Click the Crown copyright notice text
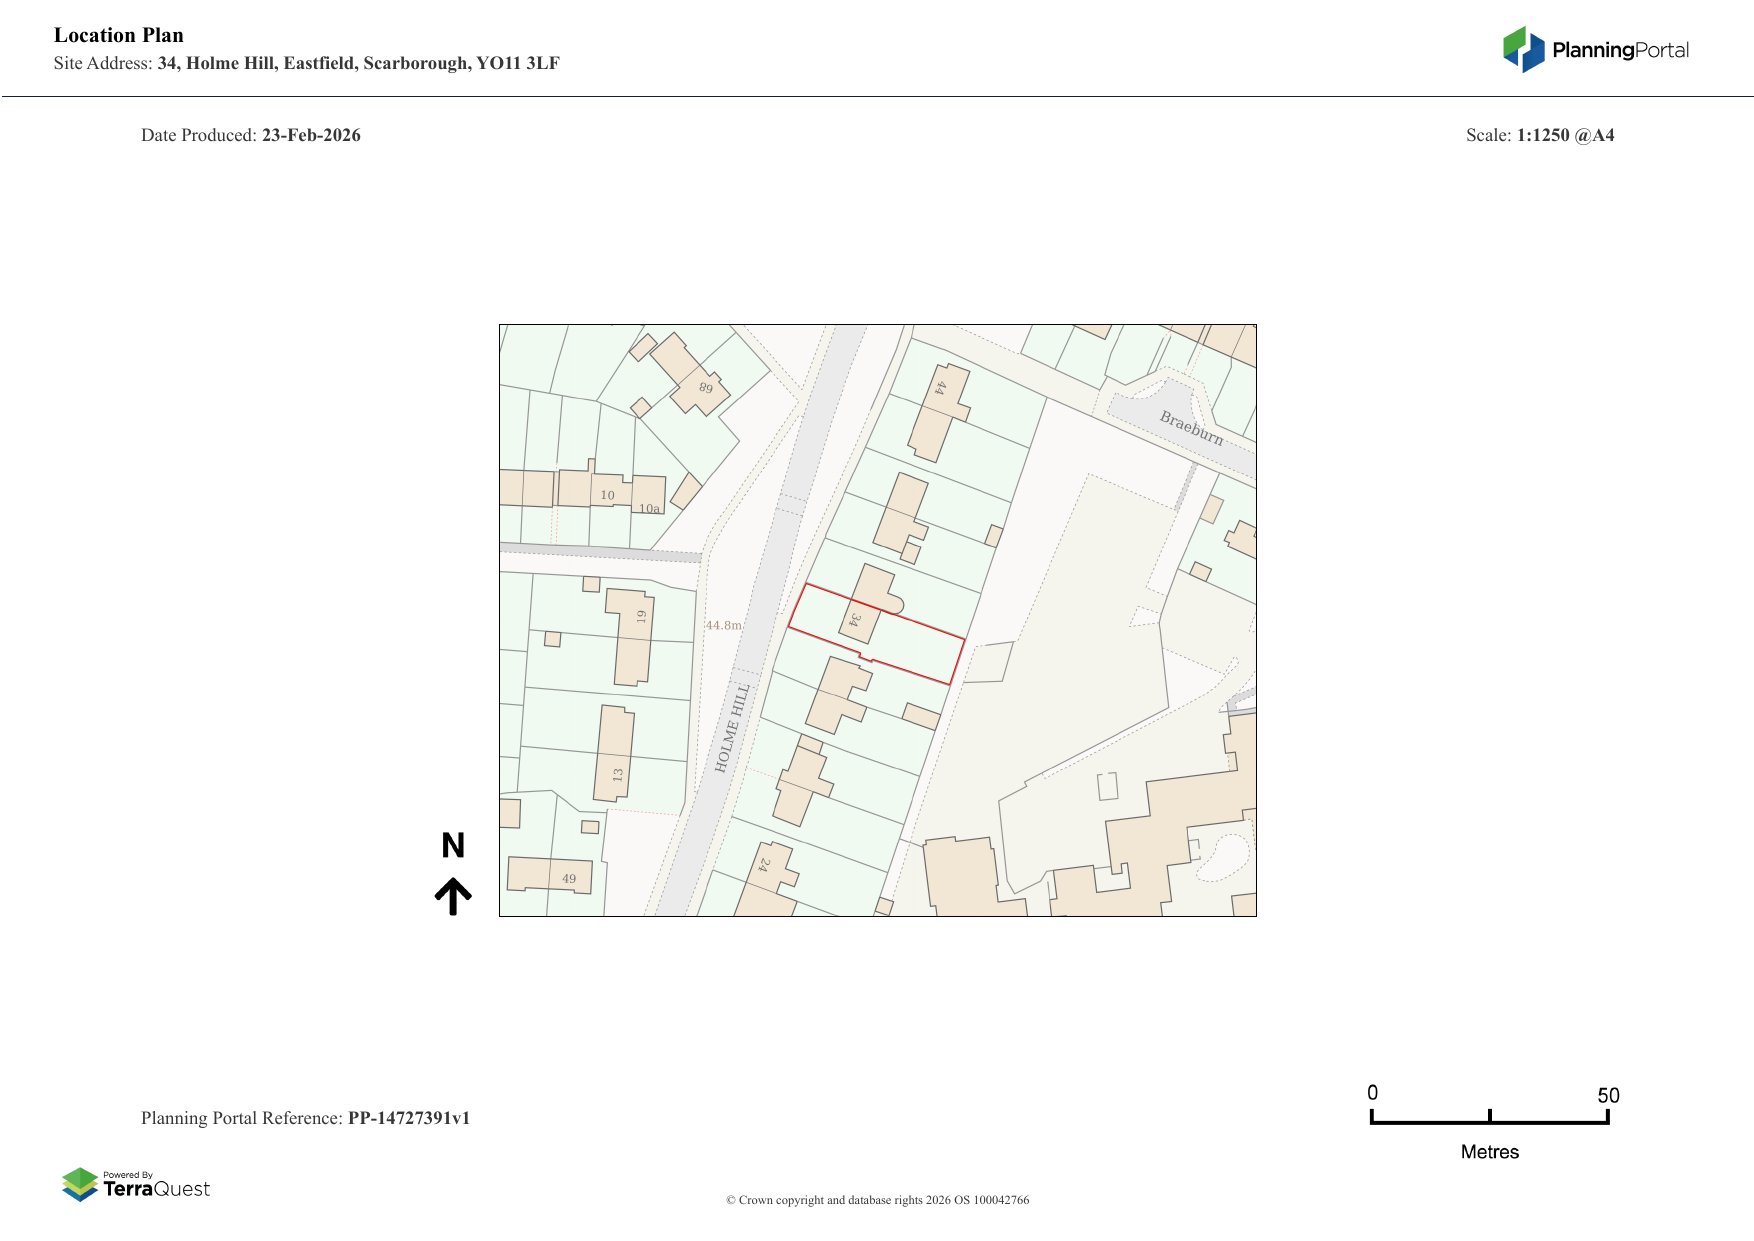 [x=877, y=1200]
